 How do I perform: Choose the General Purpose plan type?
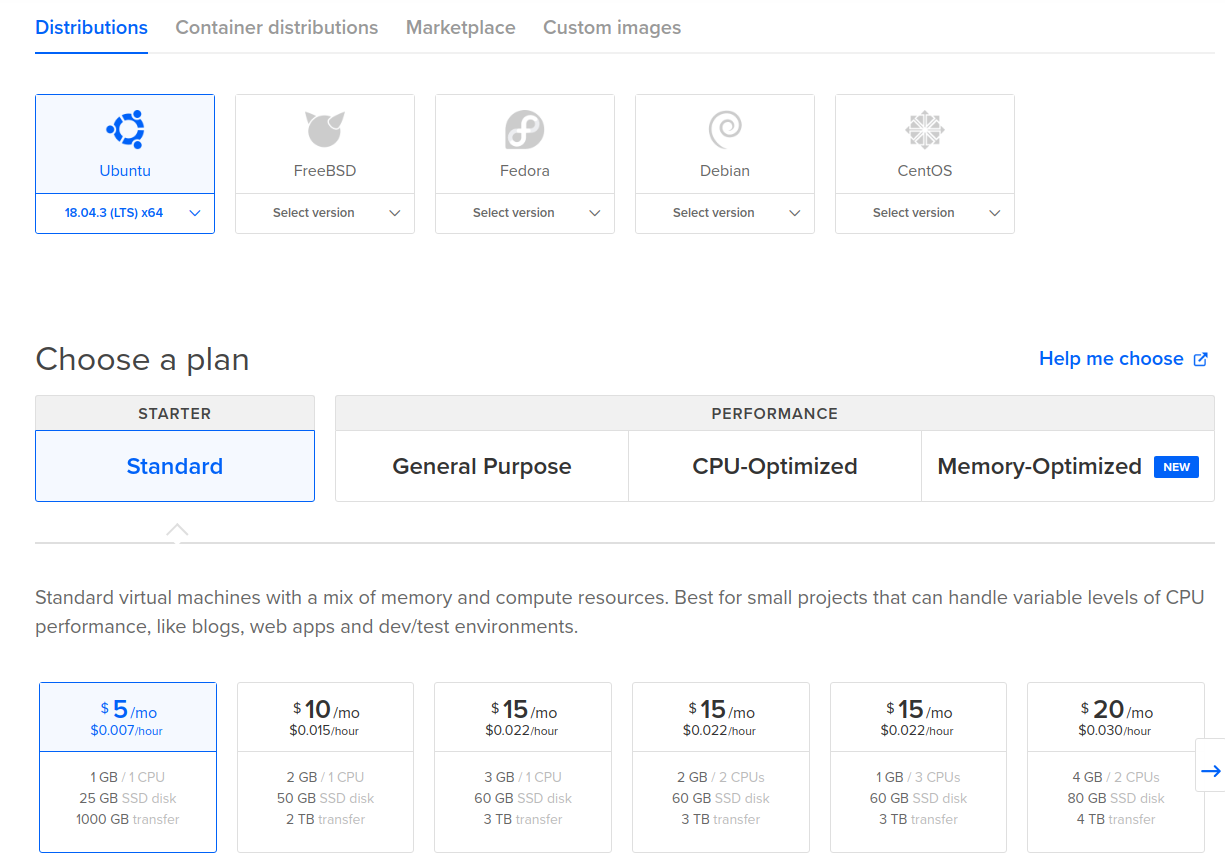pyautogui.click(x=482, y=467)
